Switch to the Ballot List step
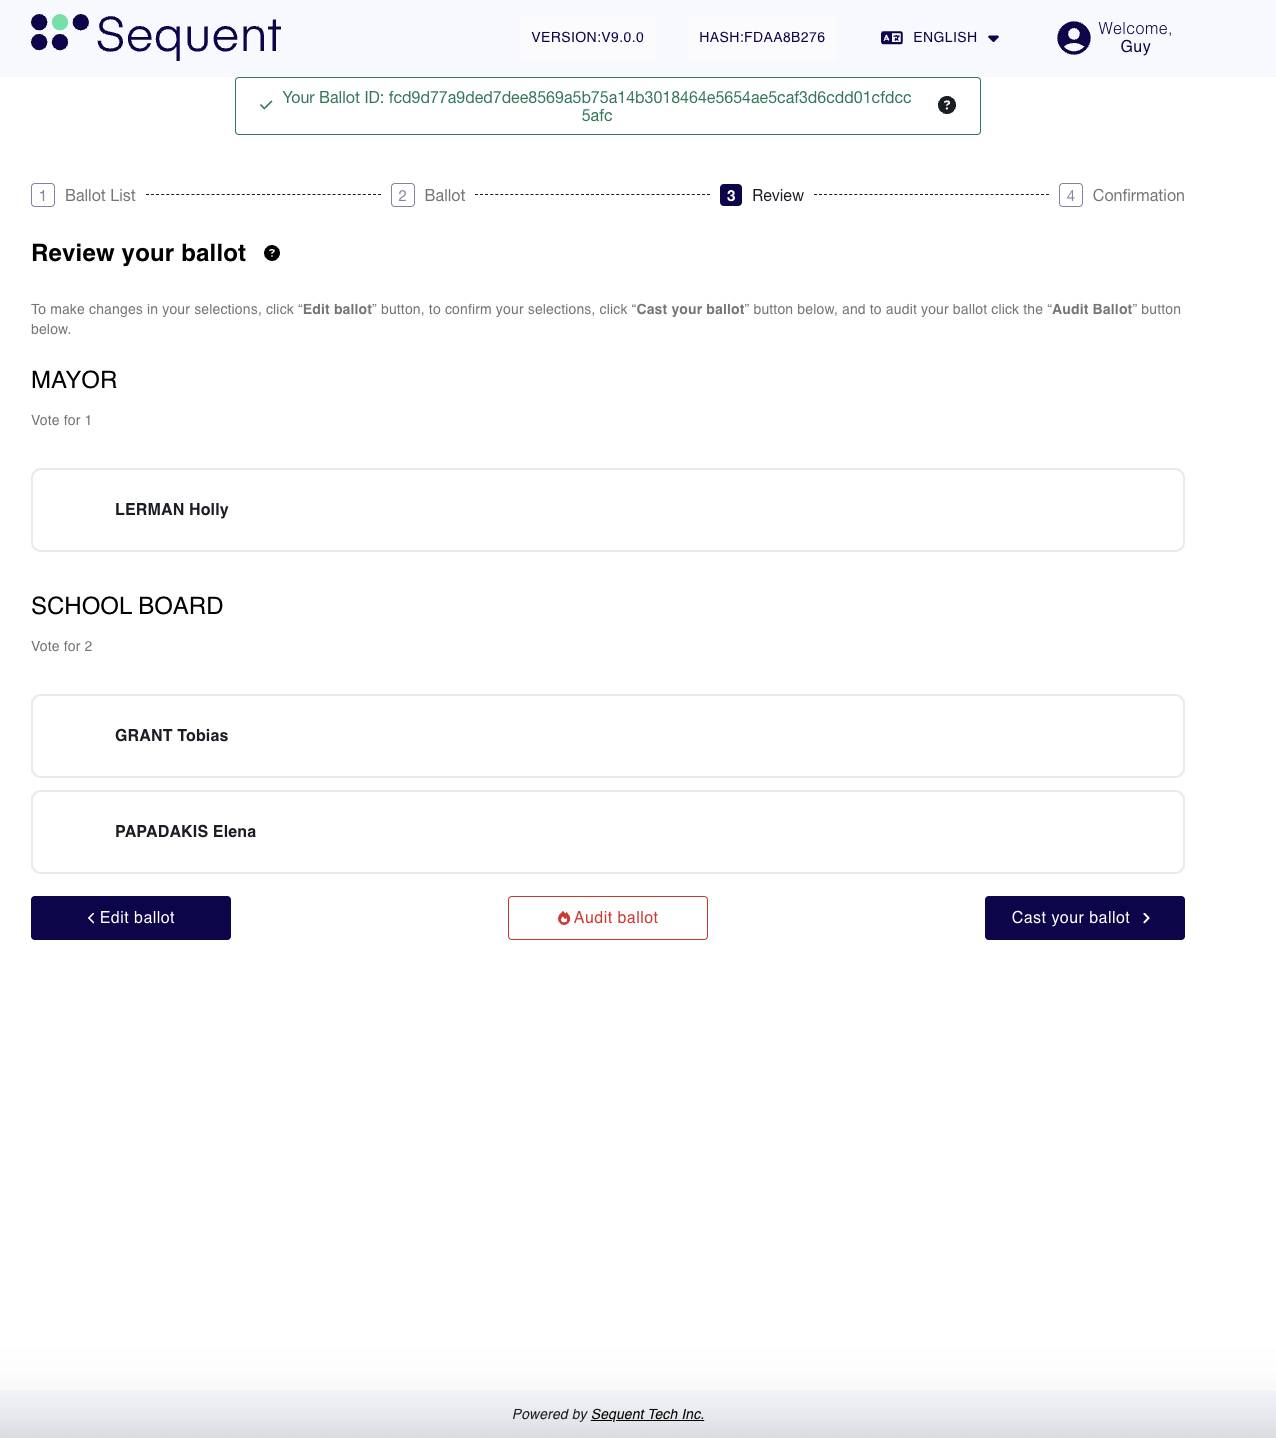 100,195
